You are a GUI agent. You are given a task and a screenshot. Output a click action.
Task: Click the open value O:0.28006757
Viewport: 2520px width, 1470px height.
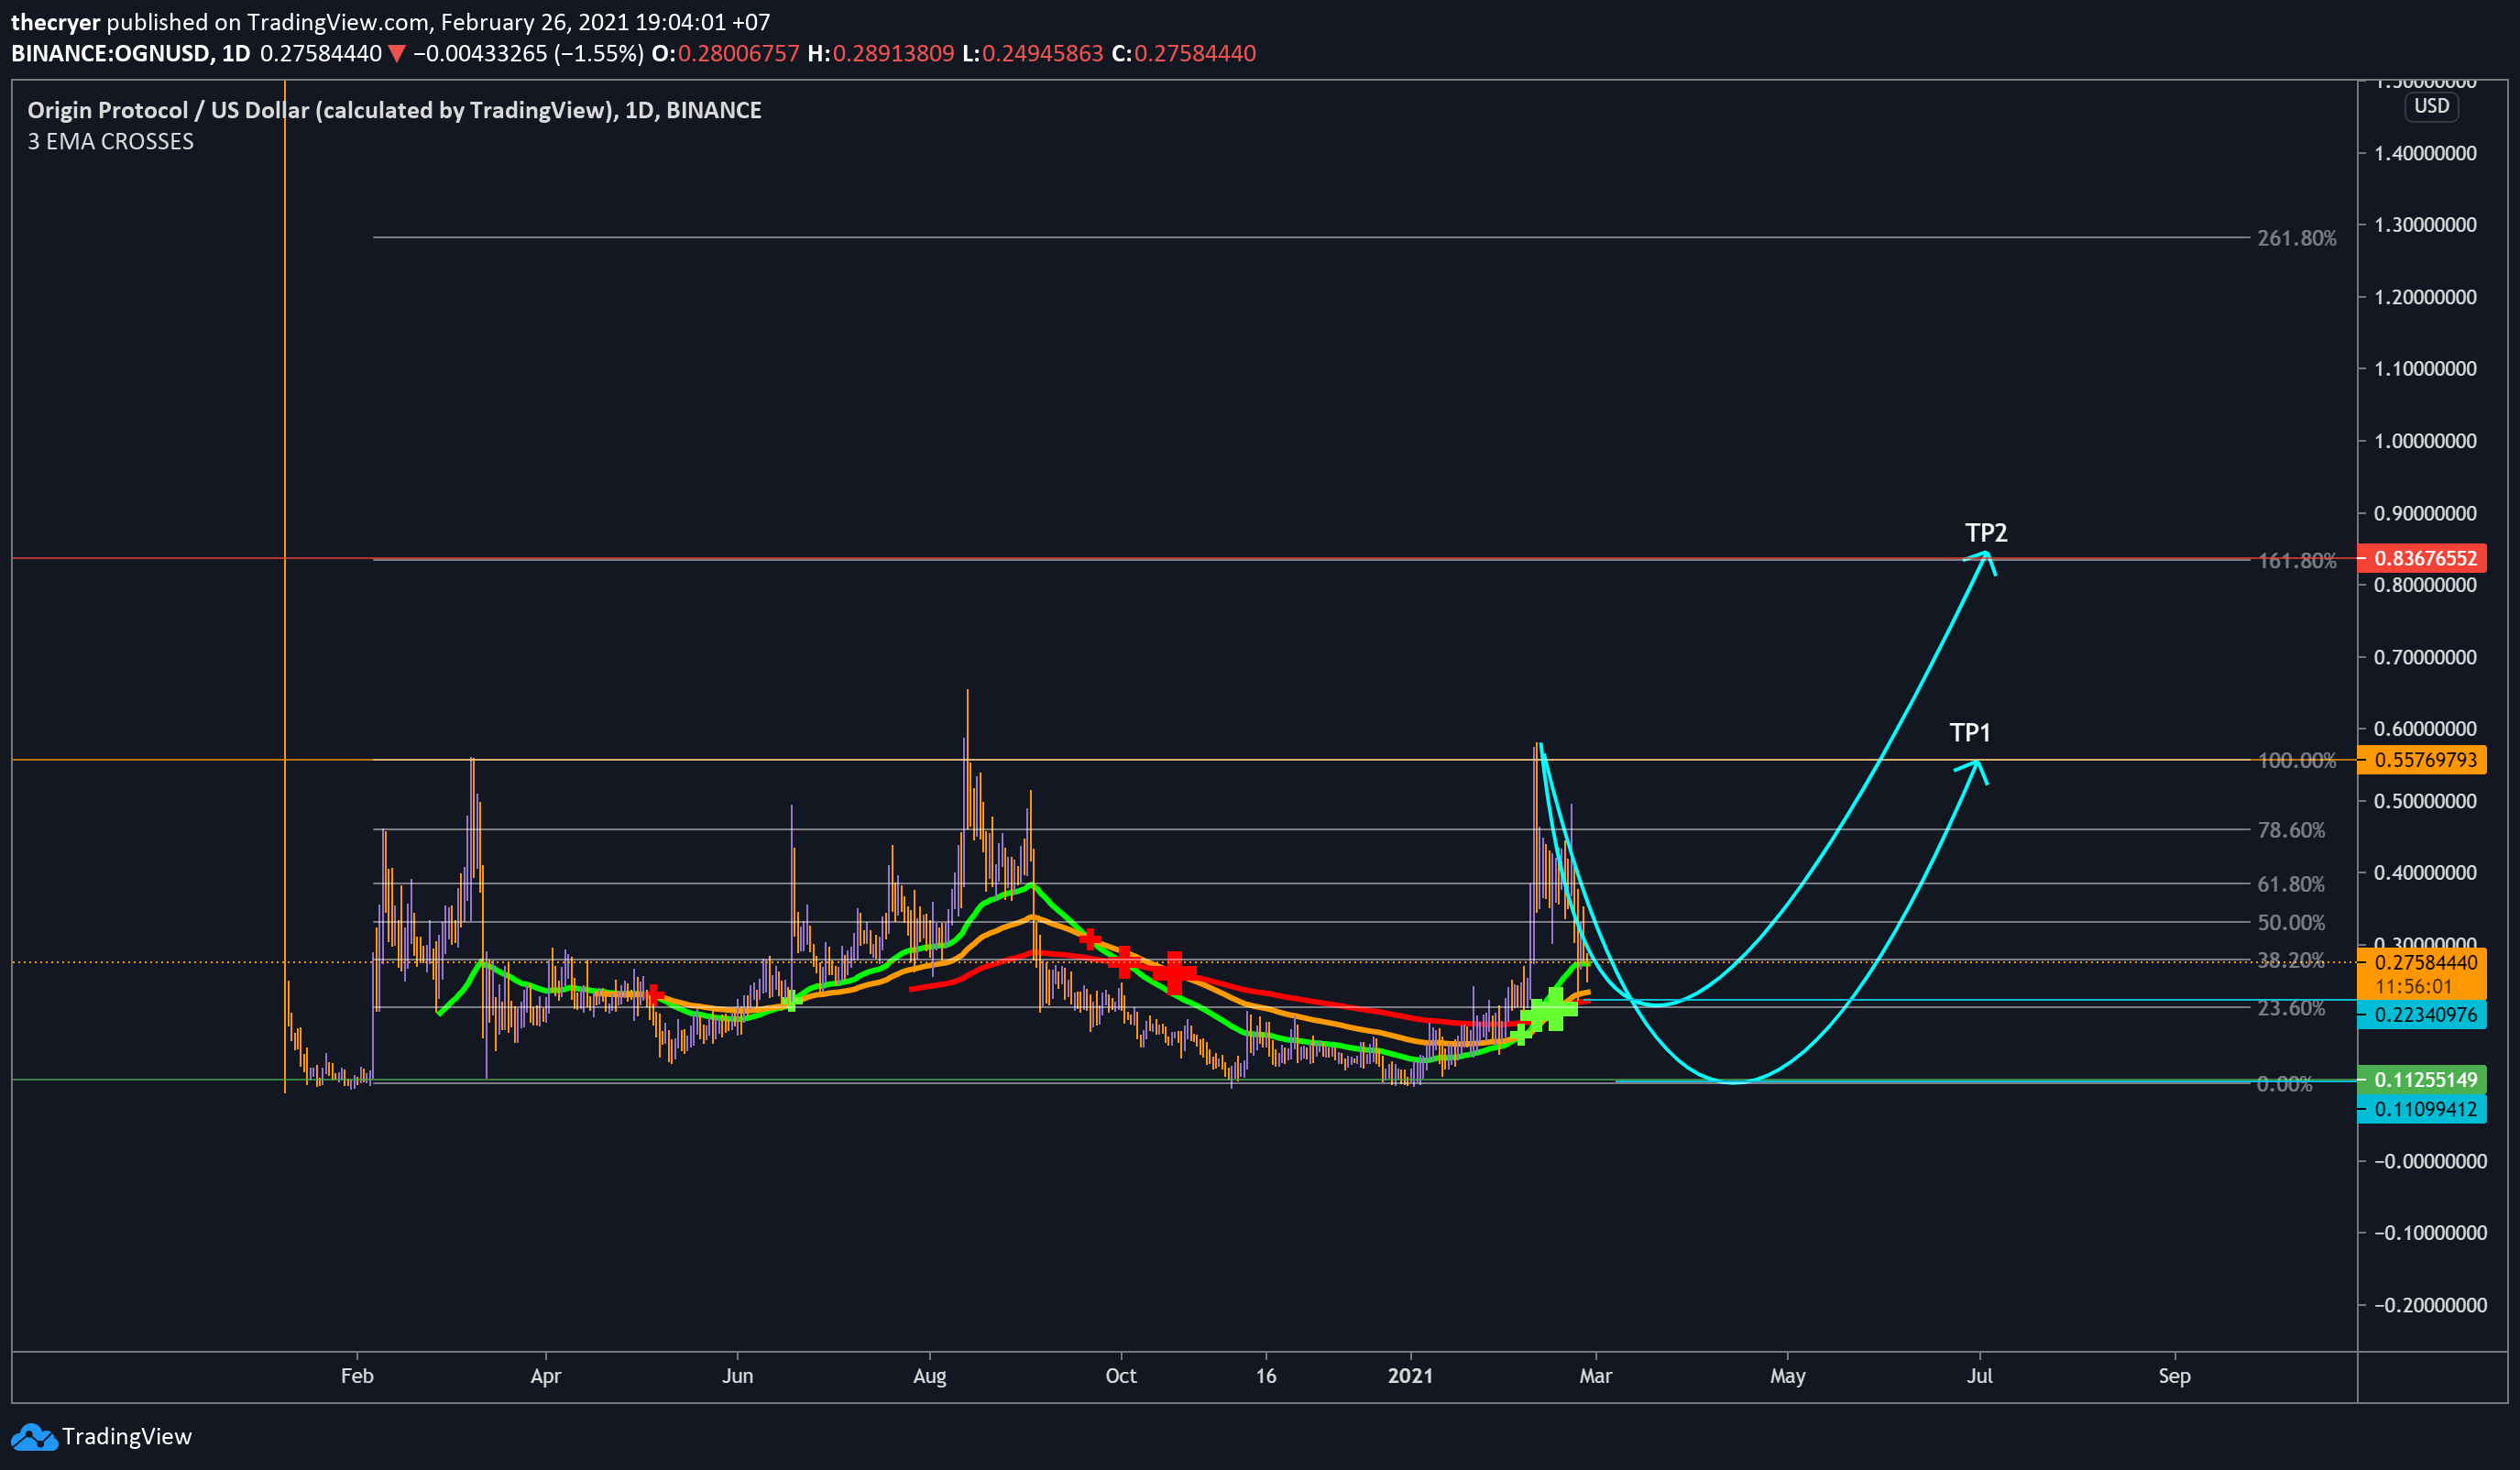726,54
